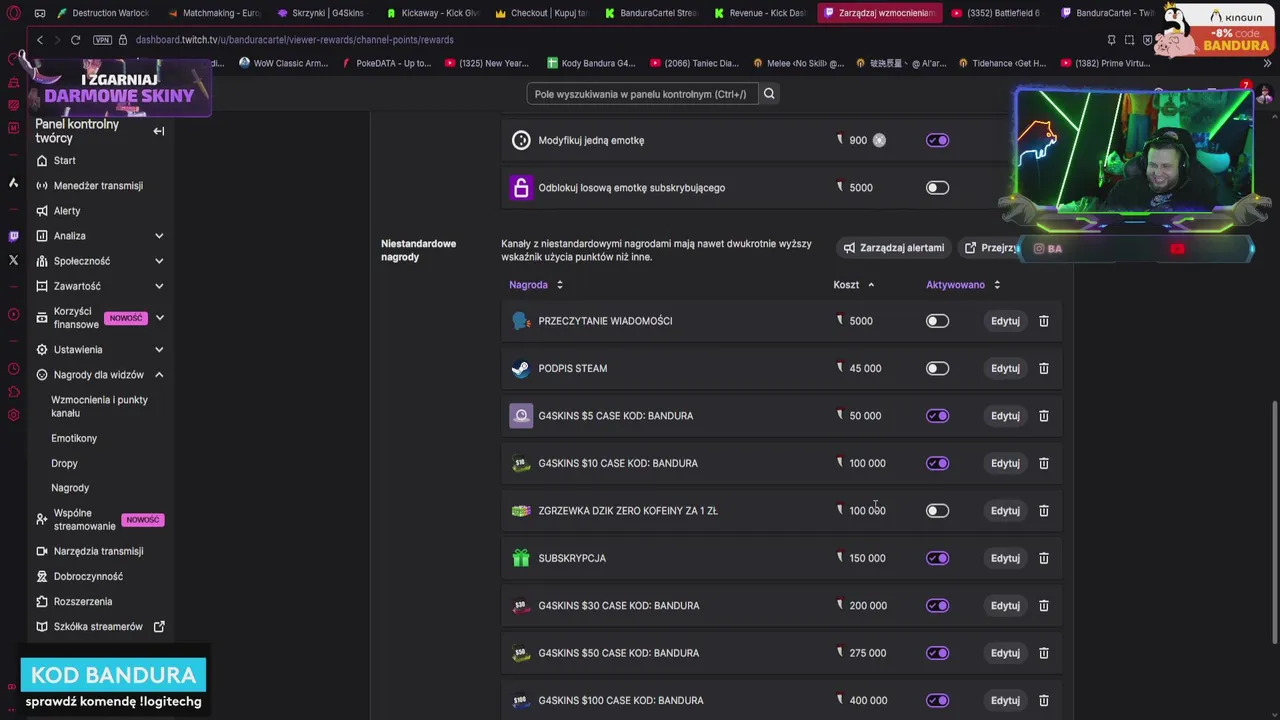Image resolution: width=1280 pixels, height=720 pixels.
Task: Switch to Skrzynki G4Skins browser tab
Action: [323, 13]
